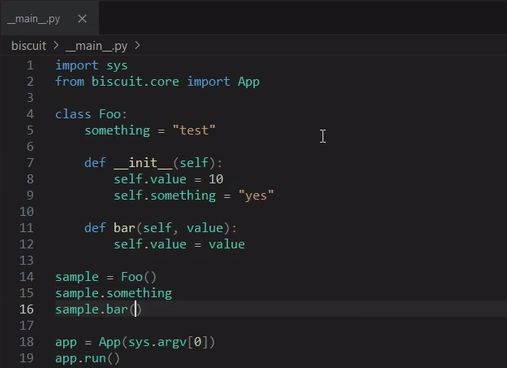This screenshot has height=368, width=507.
Task: Place cursor on class name Foo
Action: (x=110, y=114)
